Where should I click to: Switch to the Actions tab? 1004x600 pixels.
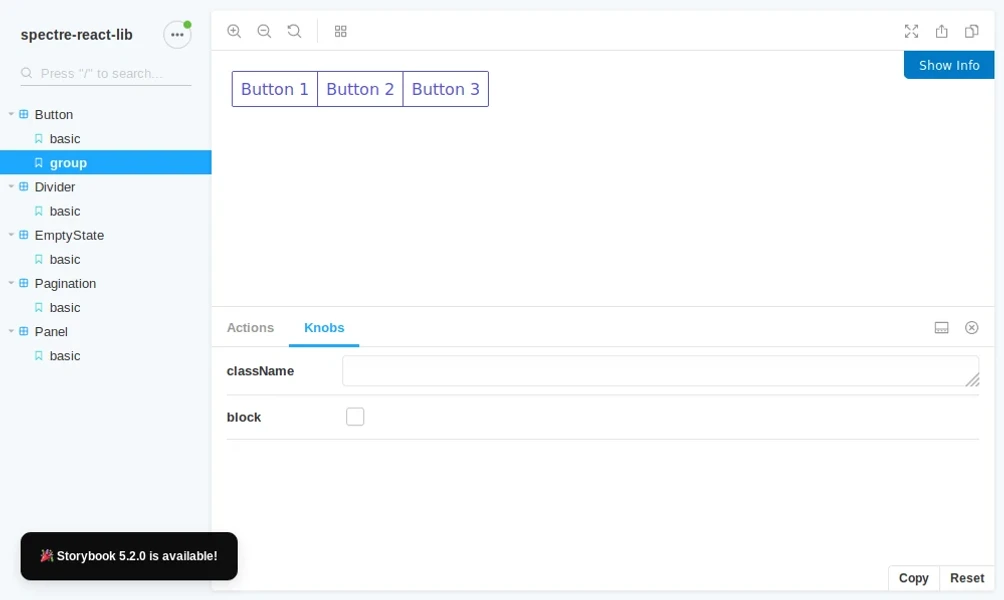point(250,328)
